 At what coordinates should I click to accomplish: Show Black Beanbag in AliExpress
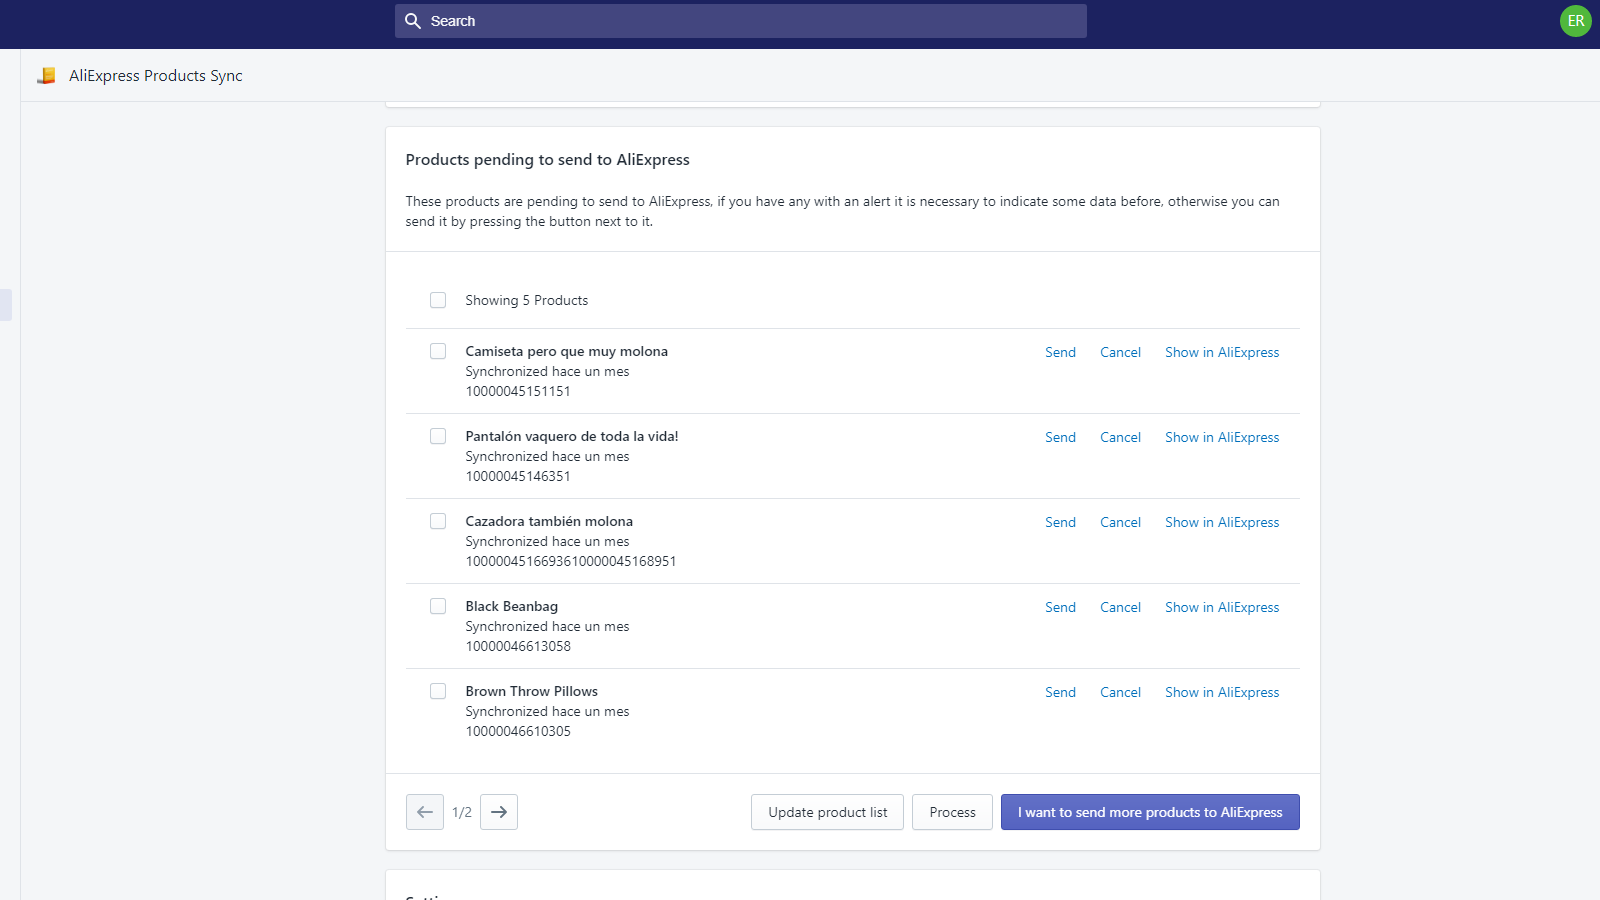pyautogui.click(x=1222, y=607)
